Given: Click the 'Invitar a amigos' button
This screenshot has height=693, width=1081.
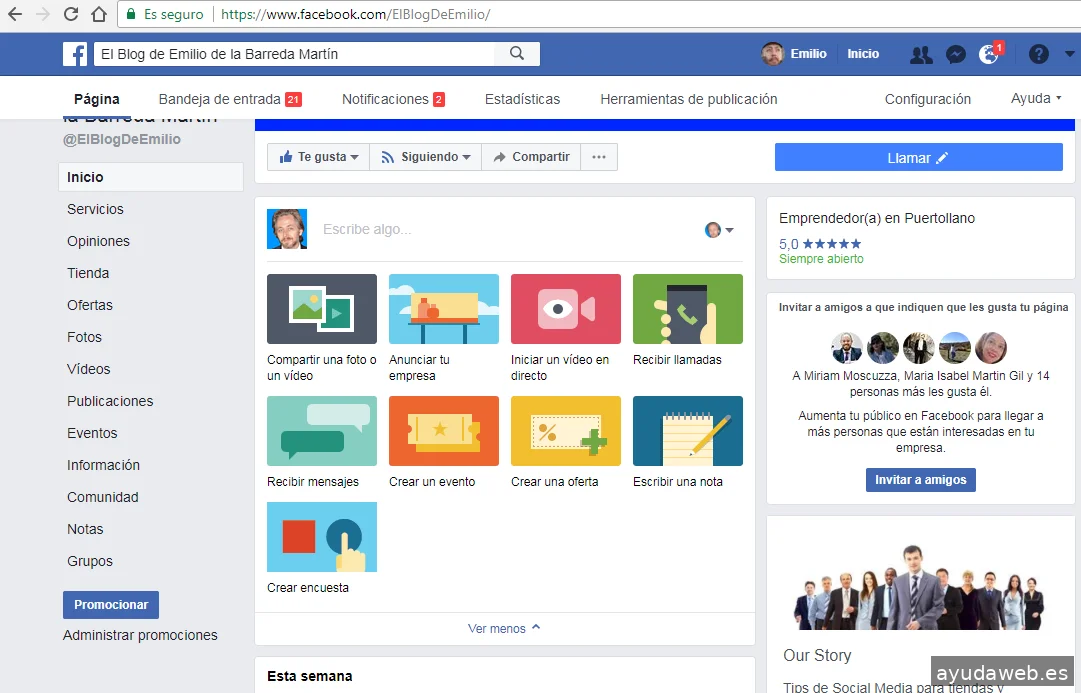Looking at the screenshot, I should [920, 480].
